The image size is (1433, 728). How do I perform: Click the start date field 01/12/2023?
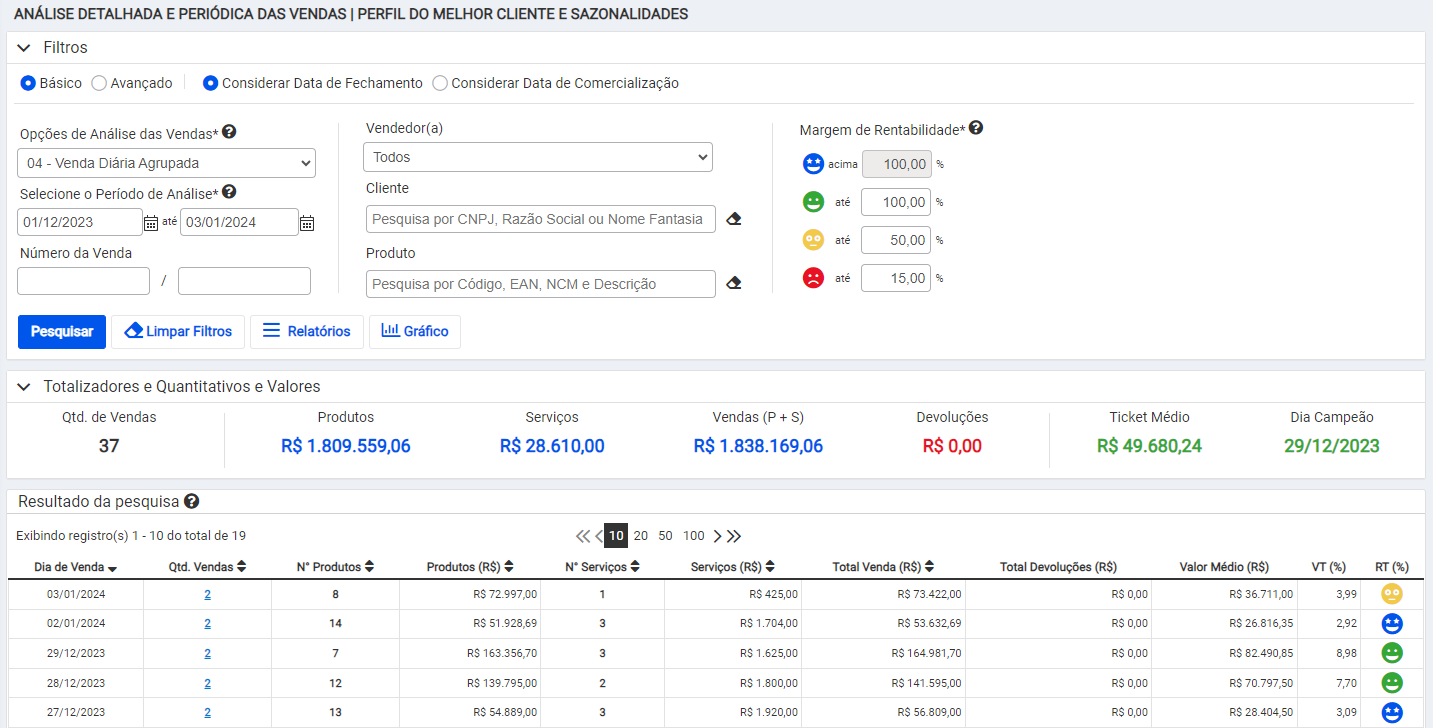pyautogui.click(x=80, y=222)
